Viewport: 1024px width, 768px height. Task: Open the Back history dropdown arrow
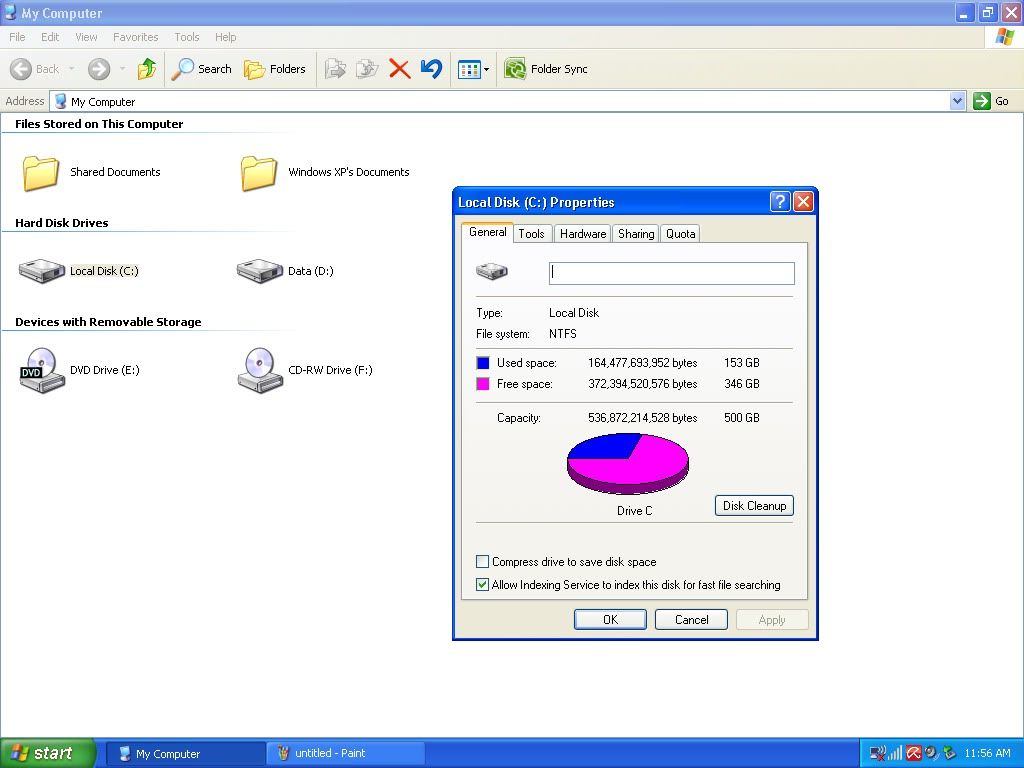pos(71,69)
